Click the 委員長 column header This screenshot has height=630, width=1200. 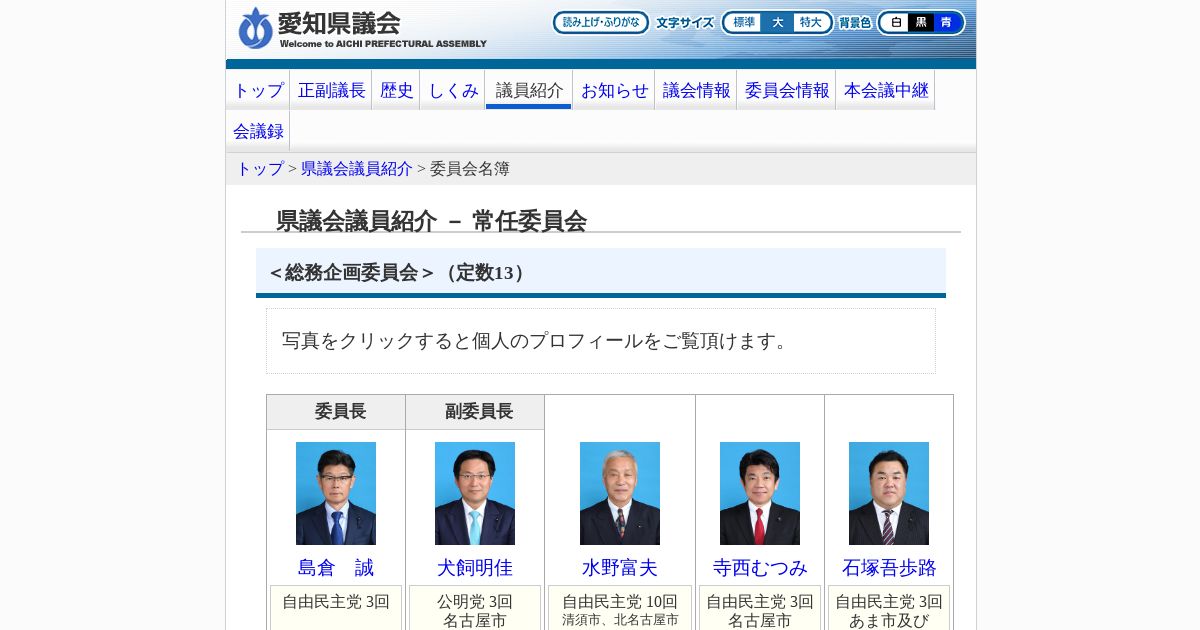336,412
